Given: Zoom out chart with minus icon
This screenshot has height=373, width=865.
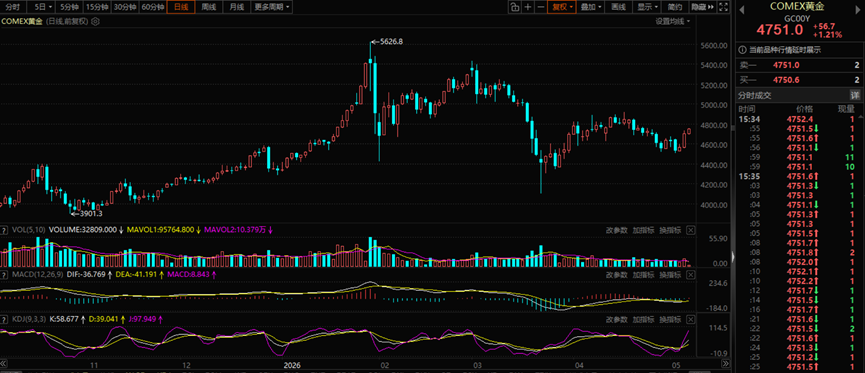Looking at the screenshot, I should (x=540, y=7).
